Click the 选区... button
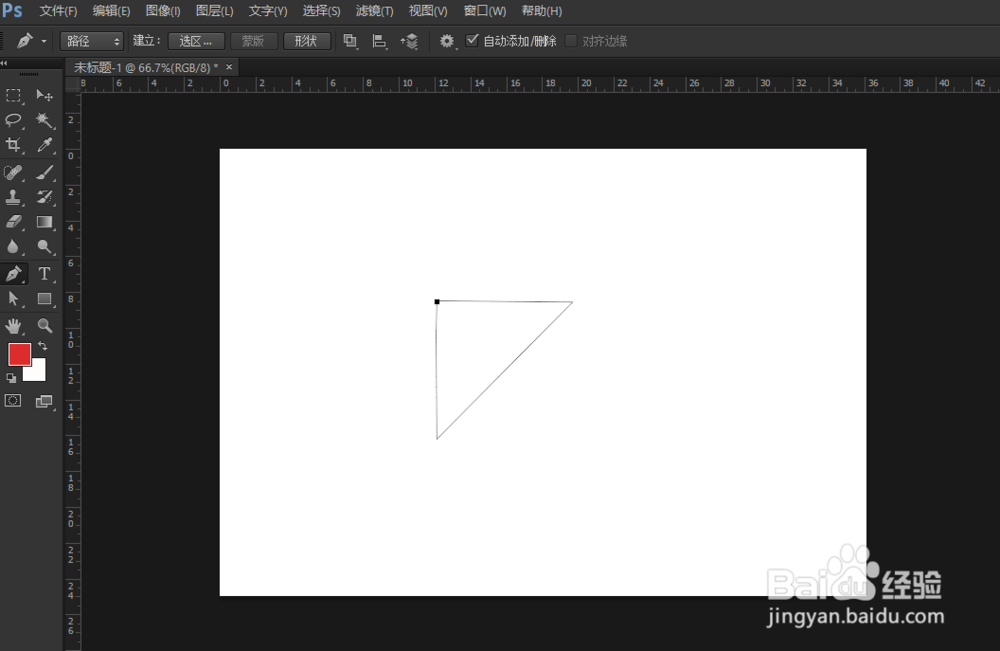The height and width of the screenshot is (651, 1000). [196, 41]
